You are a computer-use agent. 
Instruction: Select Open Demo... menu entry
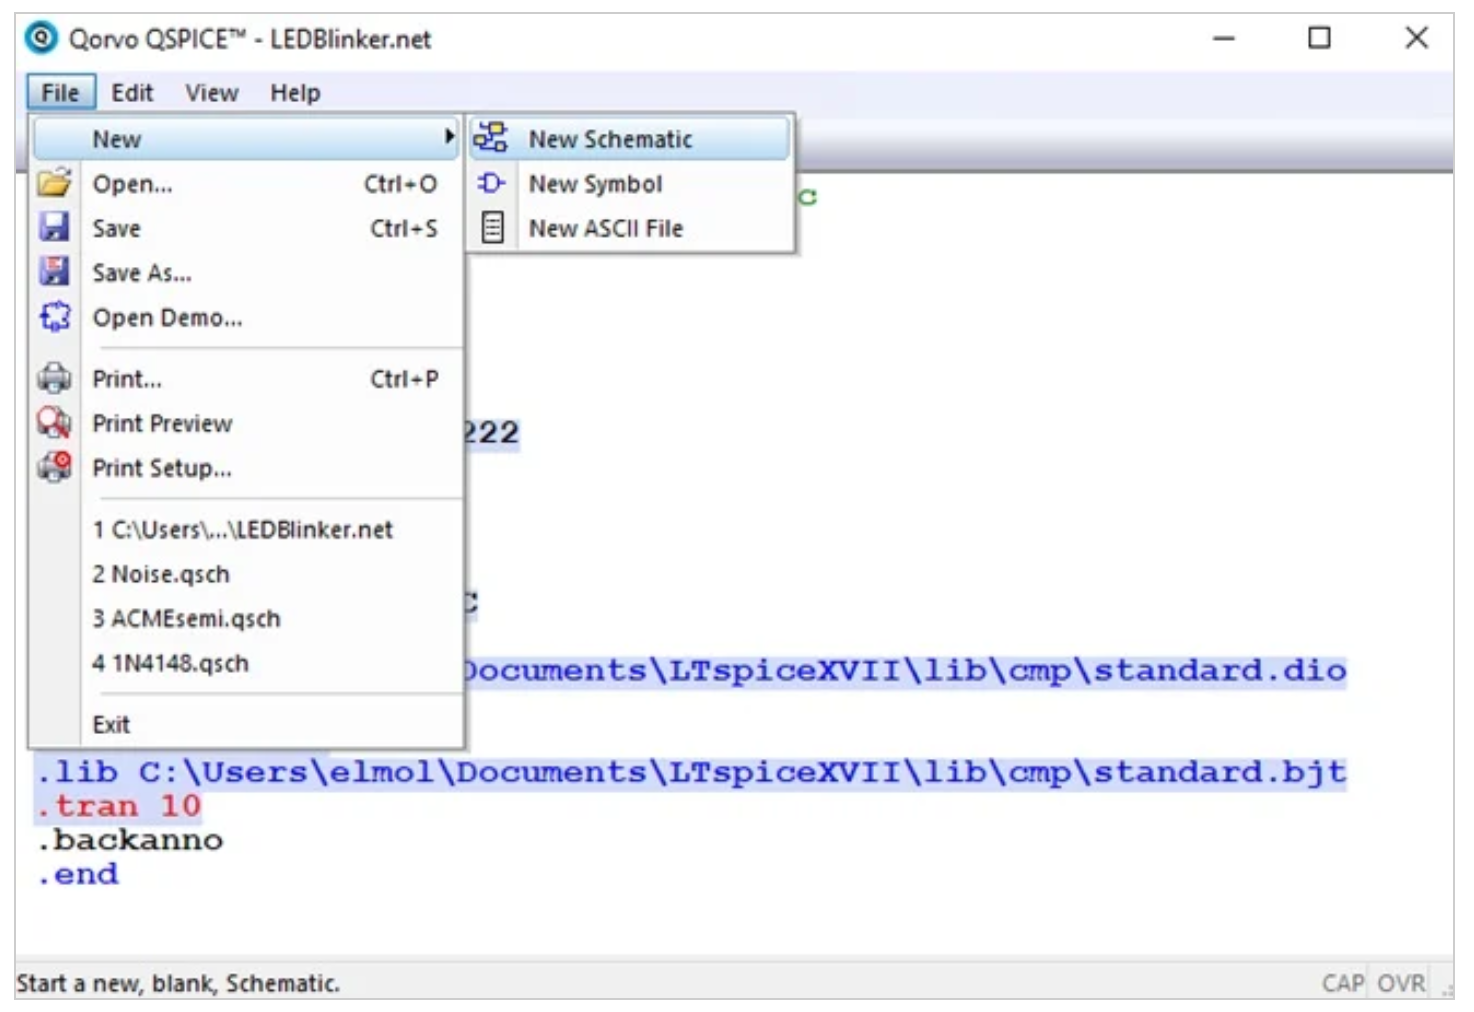pyautogui.click(x=247, y=317)
